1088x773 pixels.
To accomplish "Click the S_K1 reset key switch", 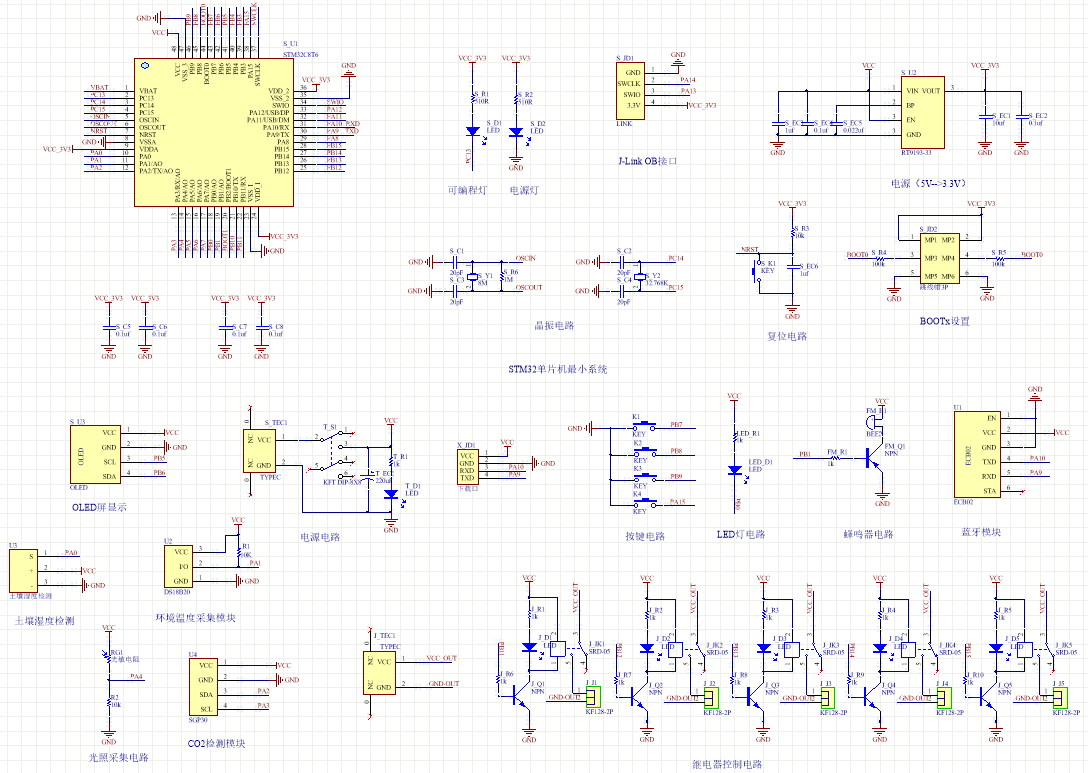I will tap(757, 271).
